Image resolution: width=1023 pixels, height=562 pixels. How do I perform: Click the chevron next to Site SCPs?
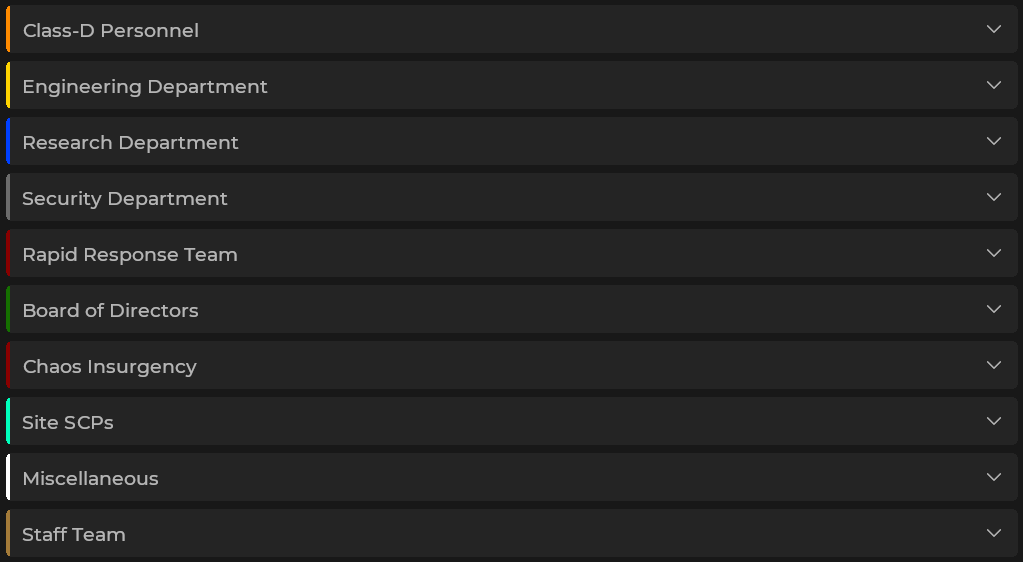[x=993, y=422]
